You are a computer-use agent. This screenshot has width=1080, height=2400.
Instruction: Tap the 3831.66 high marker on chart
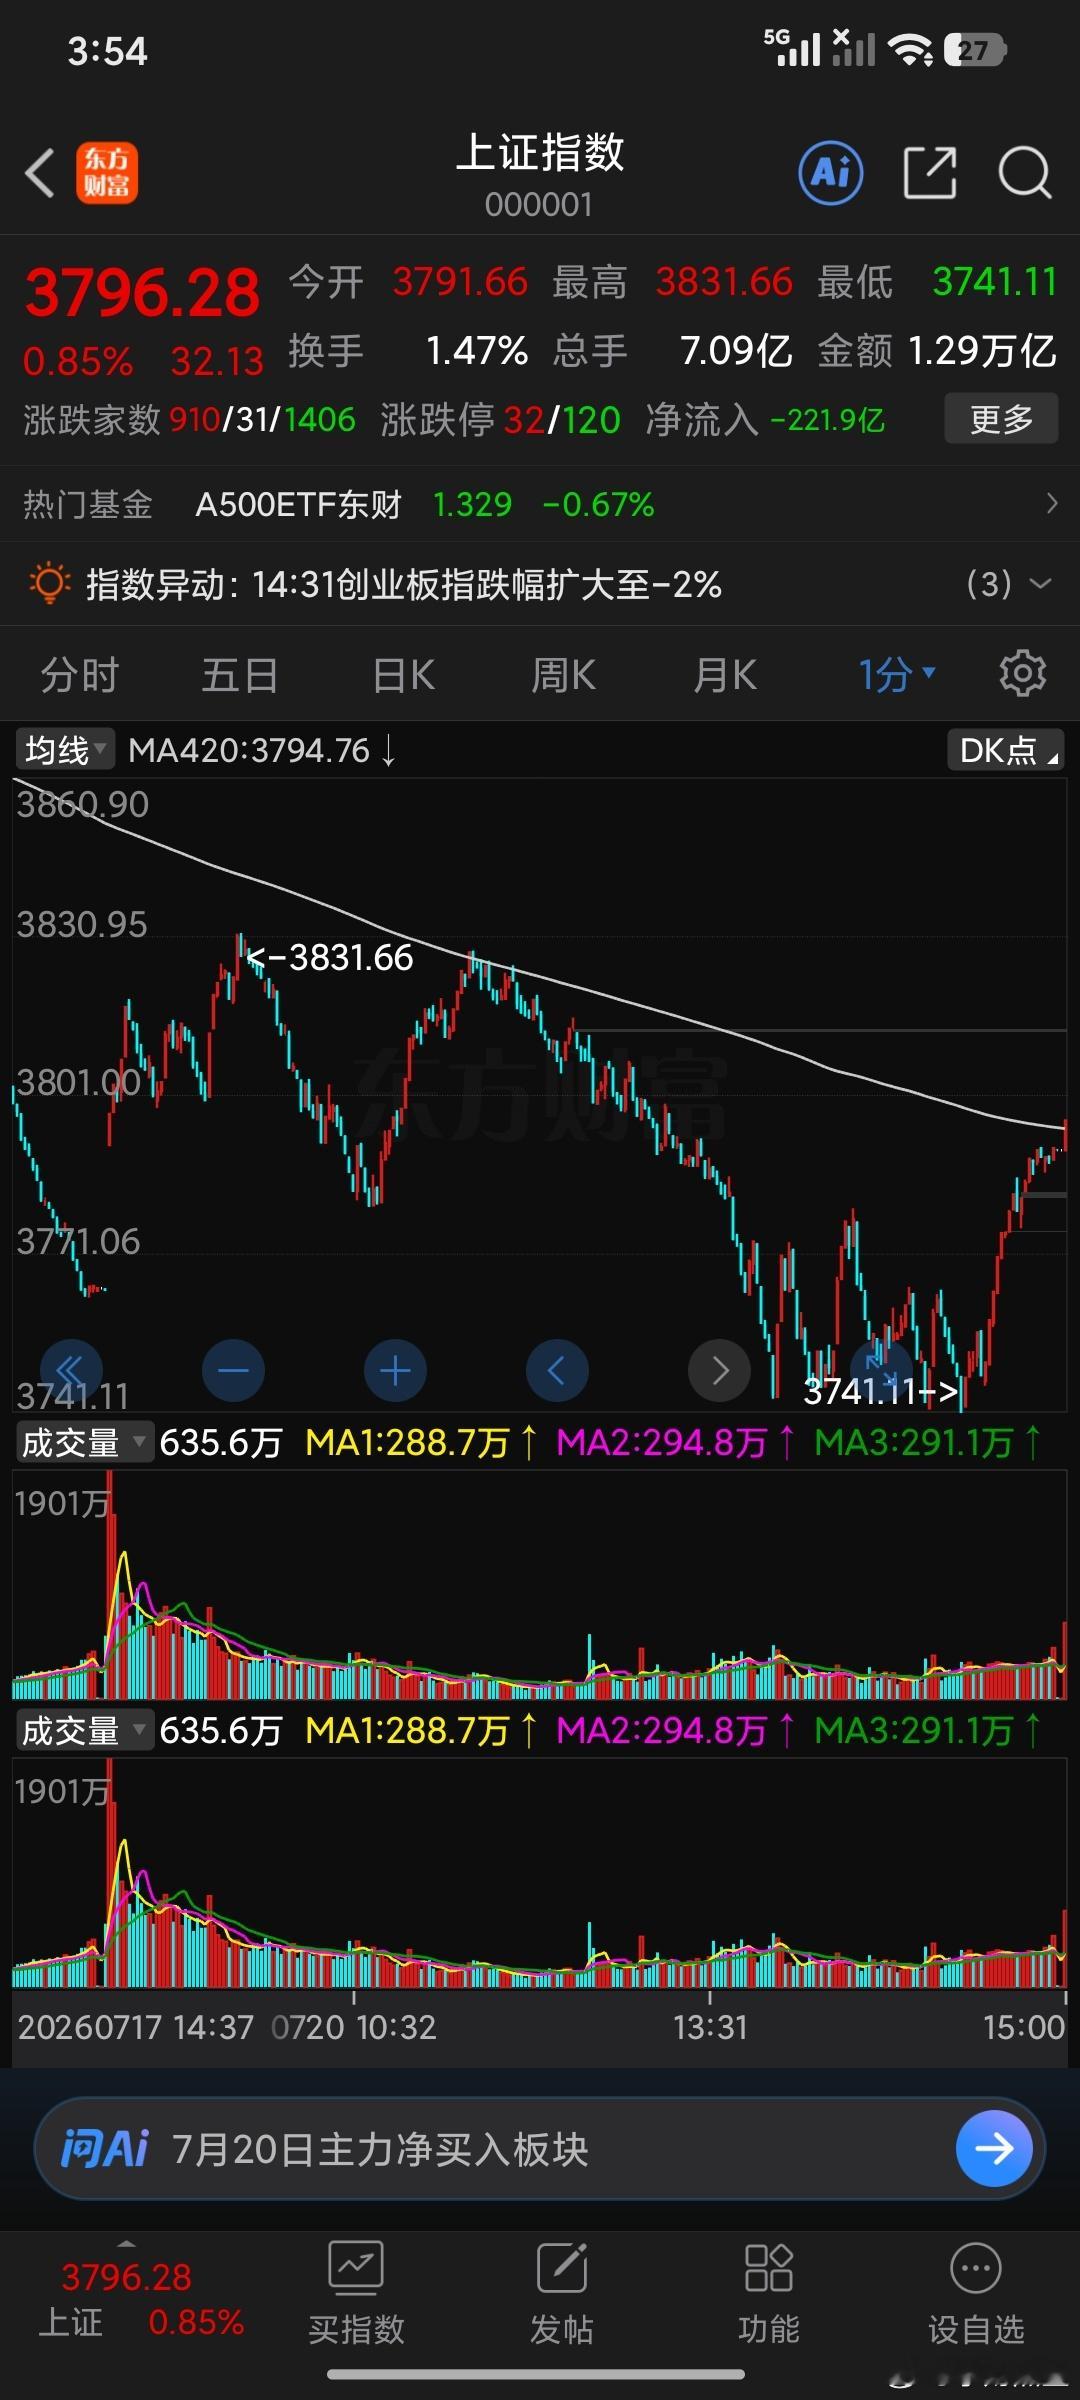click(x=331, y=958)
